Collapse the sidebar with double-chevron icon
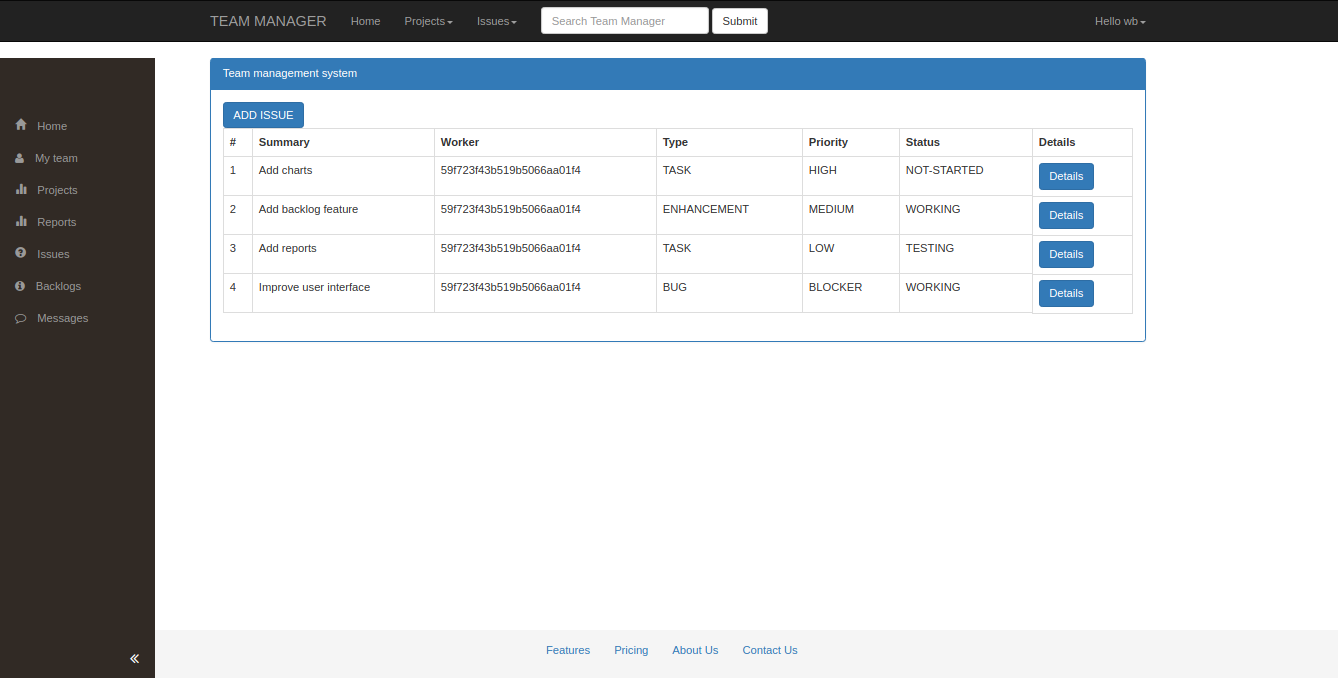The height and width of the screenshot is (678, 1338). pyautogui.click(x=134, y=658)
